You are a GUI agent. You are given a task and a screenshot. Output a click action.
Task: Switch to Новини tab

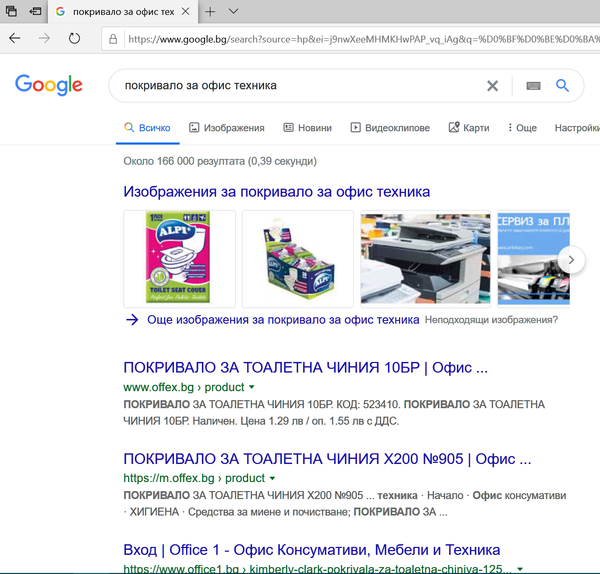coord(307,128)
